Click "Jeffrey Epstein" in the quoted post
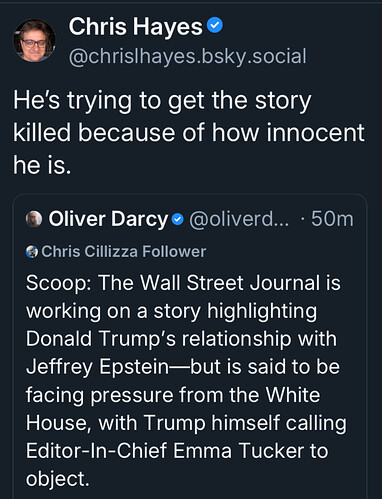This screenshot has height=499, width=382. 98,367
